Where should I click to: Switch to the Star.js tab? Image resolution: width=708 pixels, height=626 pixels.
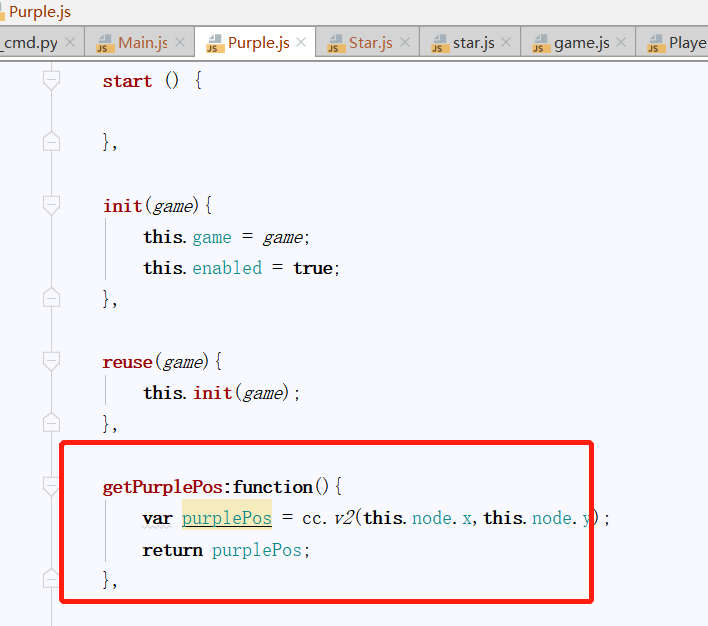pos(370,43)
